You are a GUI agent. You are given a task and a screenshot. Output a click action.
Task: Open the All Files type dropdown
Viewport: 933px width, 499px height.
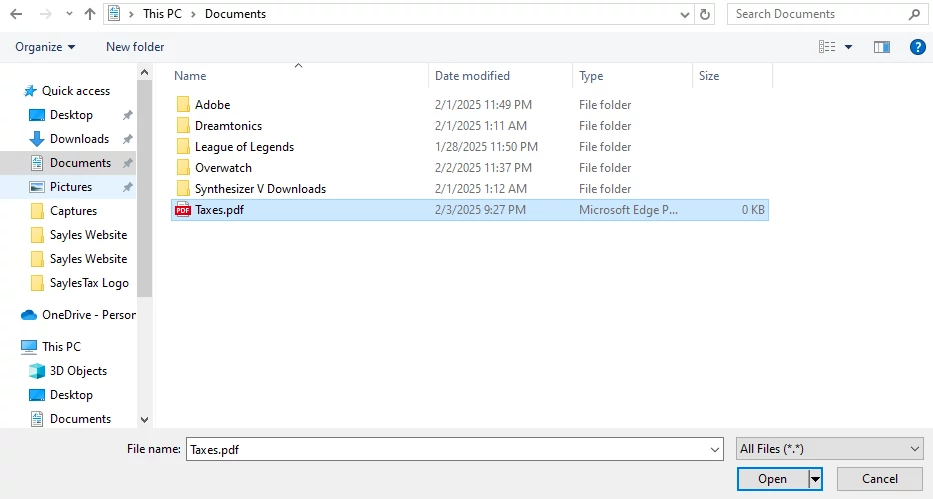(x=828, y=449)
